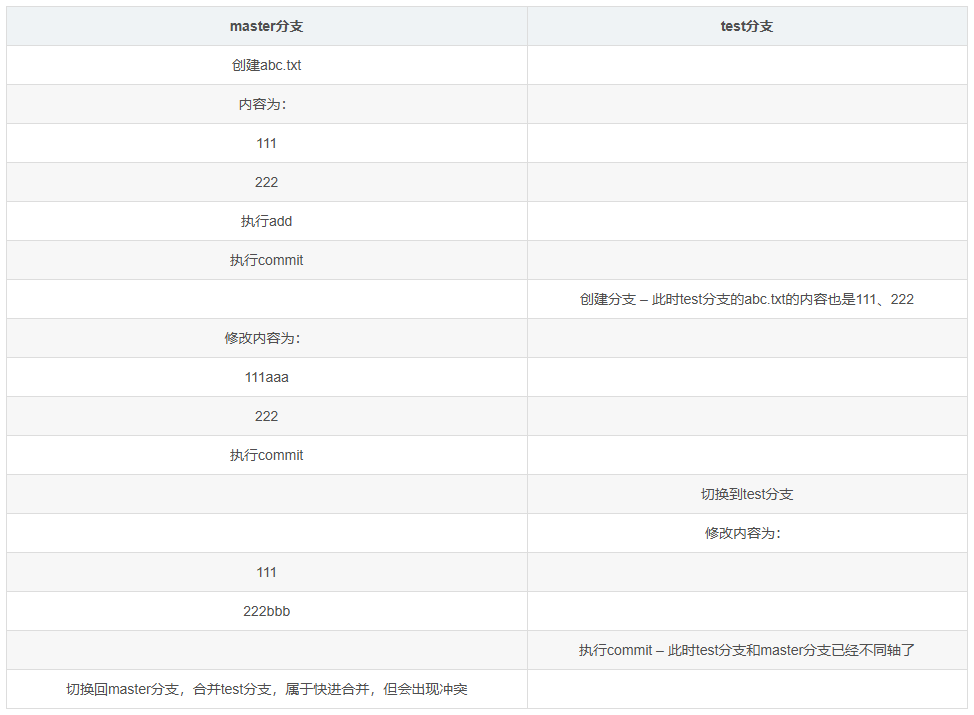The height and width of the screenshot is (715, 974).
Task: Click the 执行commit cell directly below 执行add
Action: tap(266, 260)
